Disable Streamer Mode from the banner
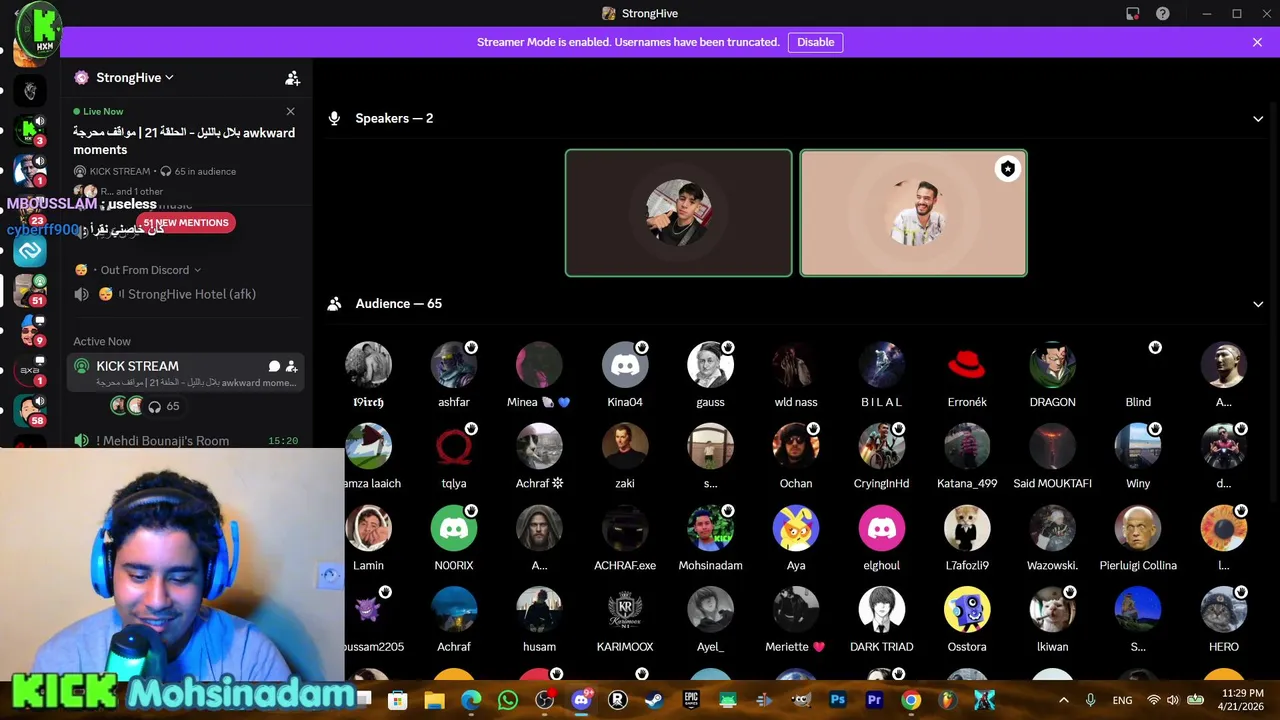The height and width of the screenshot is (720, 1280). (x=815, y=42)
